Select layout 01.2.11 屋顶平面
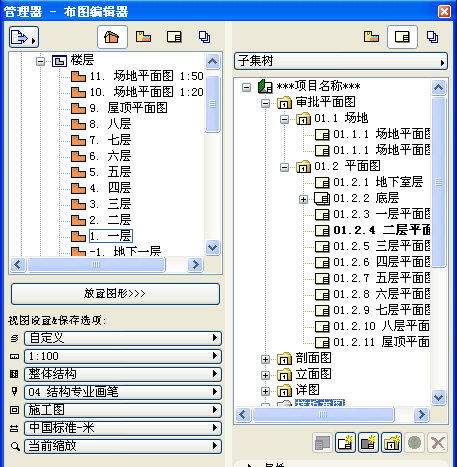457x467 pixels. [x=381, y=342]
